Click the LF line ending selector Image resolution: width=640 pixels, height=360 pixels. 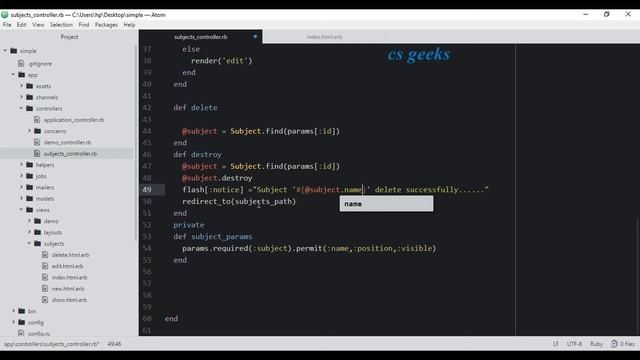tap(556, 344)
